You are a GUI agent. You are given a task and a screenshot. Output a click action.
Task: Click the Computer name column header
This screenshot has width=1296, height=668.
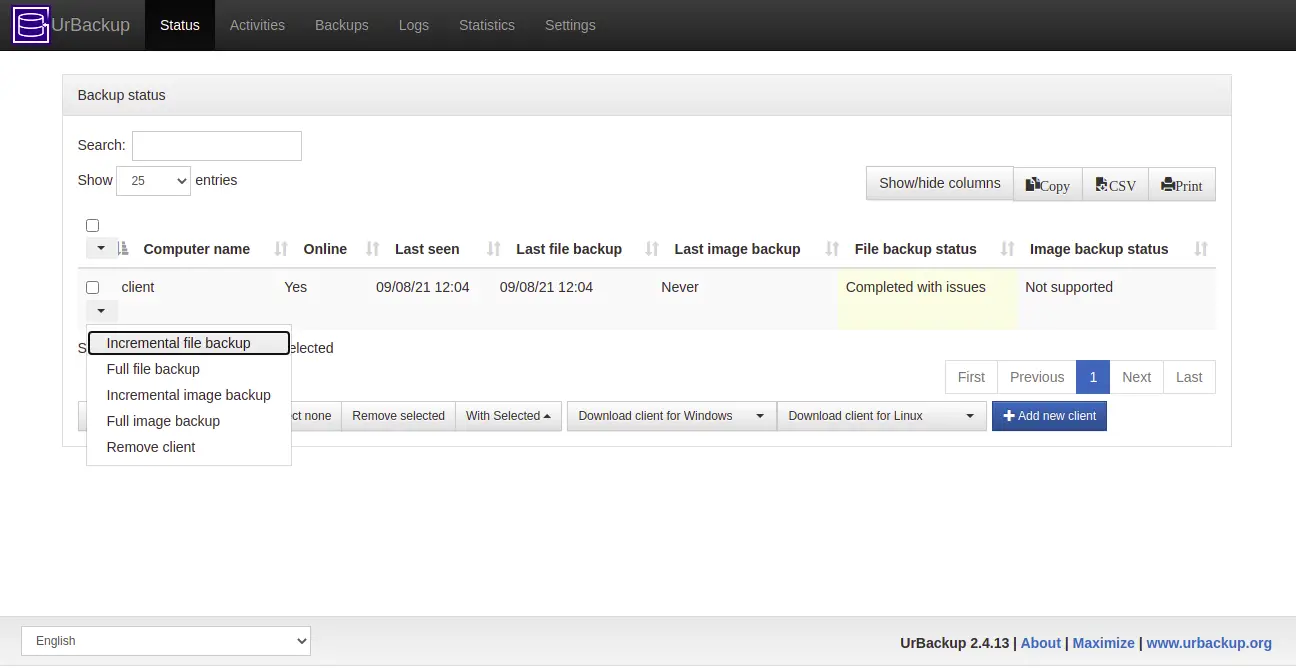click(197, 249)
